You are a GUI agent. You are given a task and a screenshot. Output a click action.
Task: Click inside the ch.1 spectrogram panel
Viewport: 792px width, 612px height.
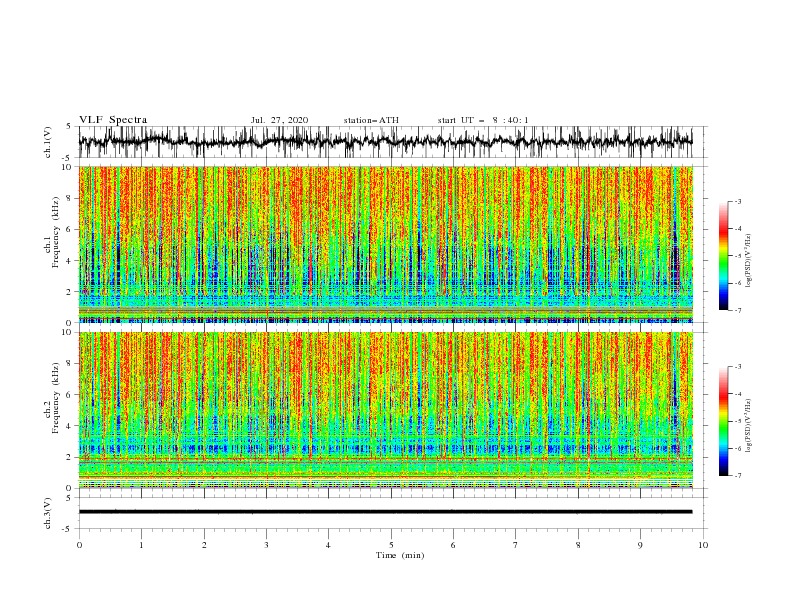click(386, 244)
